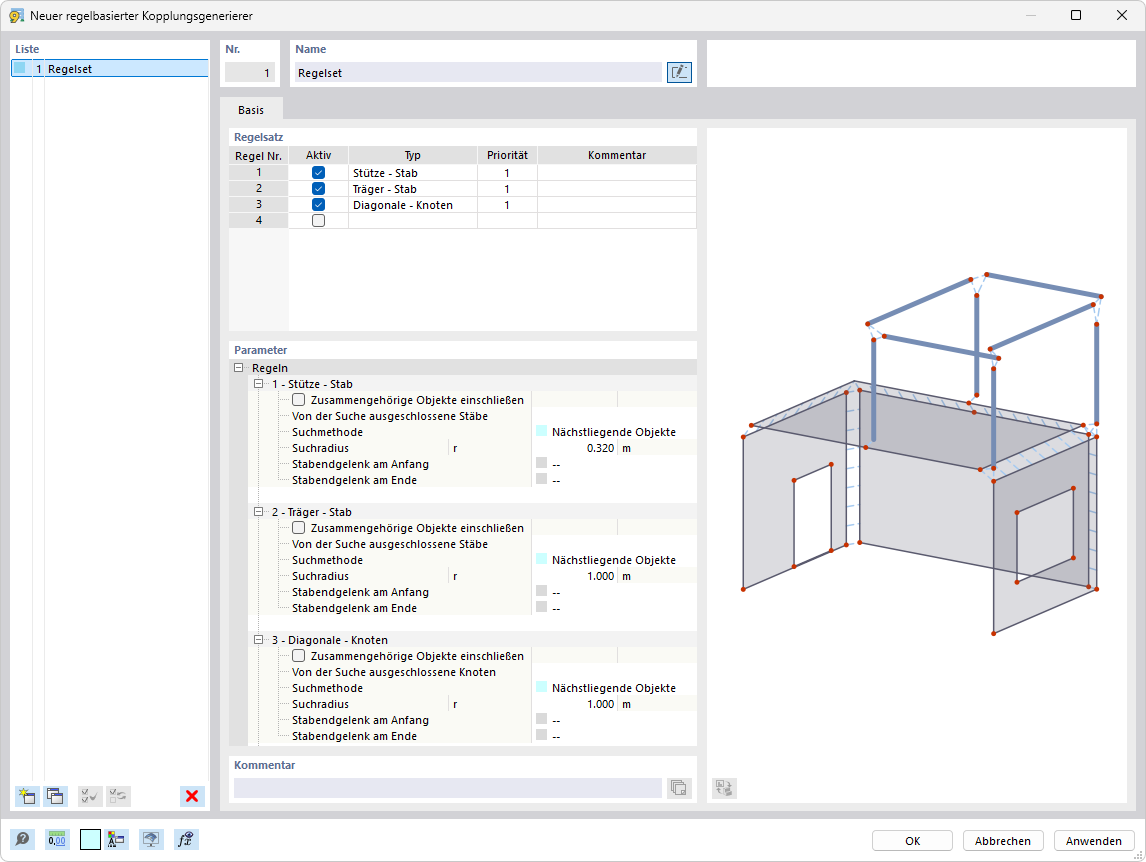The width and height of the screenshot is (1146, 862).
Task: Delete the rule set with the red X
Action: [192, 796]
